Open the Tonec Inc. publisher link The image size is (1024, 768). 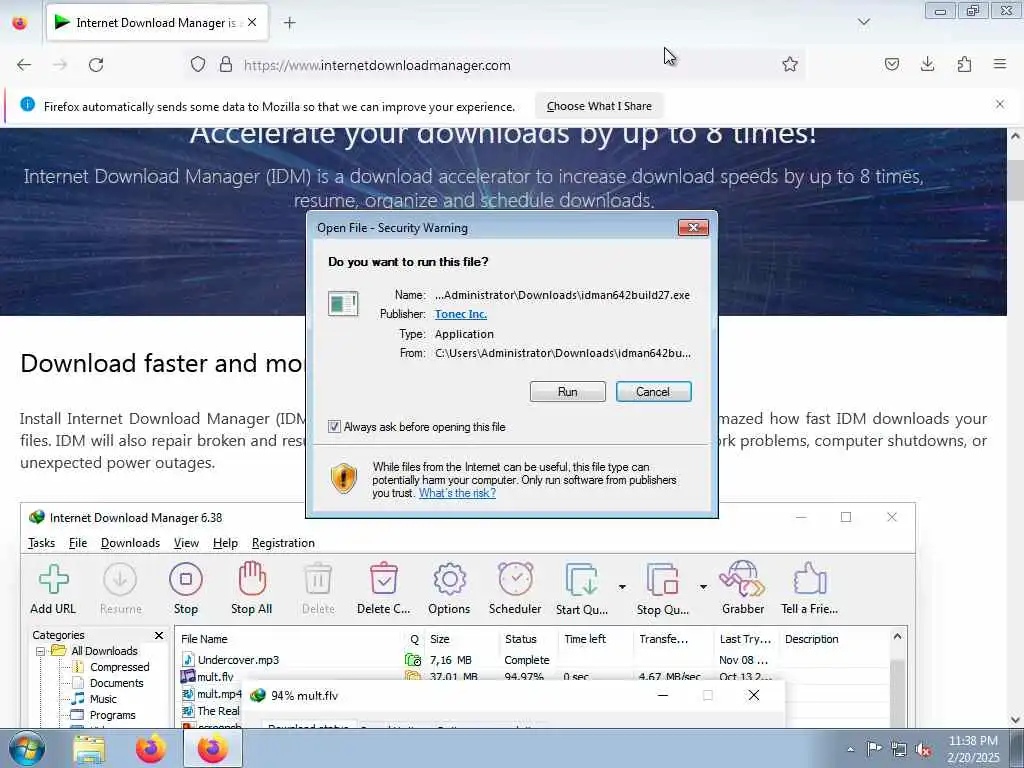[x=460, y=314]
